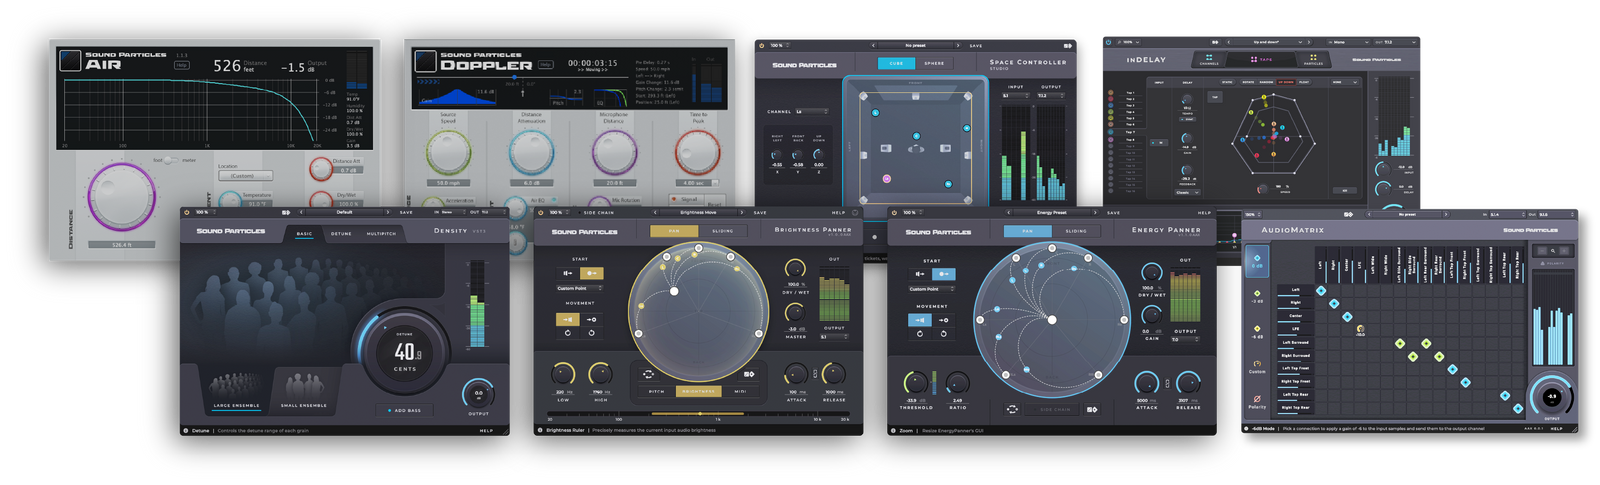Viewport: 1600px width, 485px height.
Task: Select the Custom gain mode in AudioMatrix
Action: [1257, 366]
